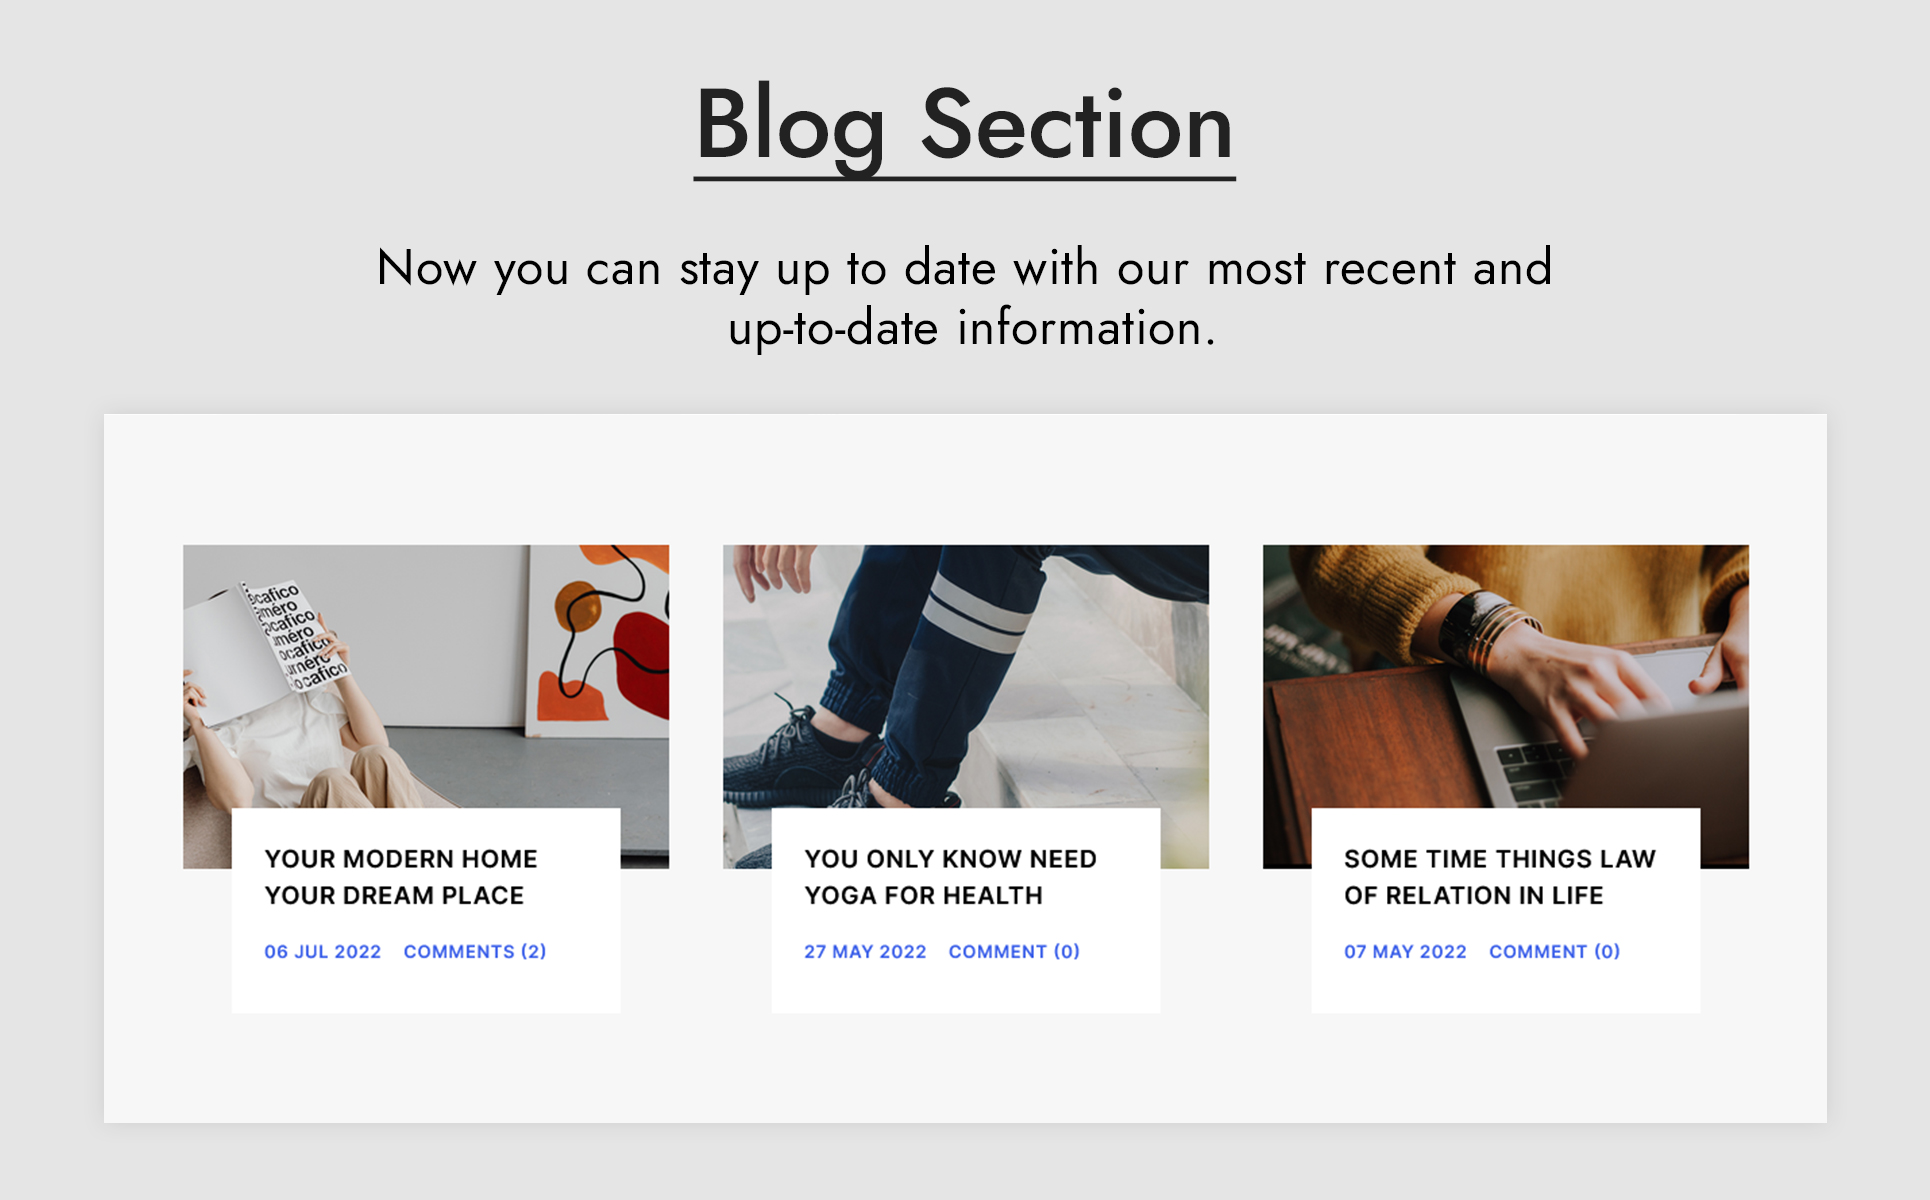
Task: Open 'Some Time Things Law of Relation' post
Action: 1499,877
